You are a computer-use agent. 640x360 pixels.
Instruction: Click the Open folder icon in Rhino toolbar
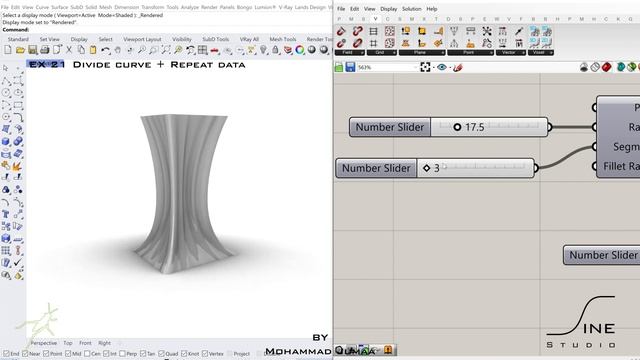point(20,50)
